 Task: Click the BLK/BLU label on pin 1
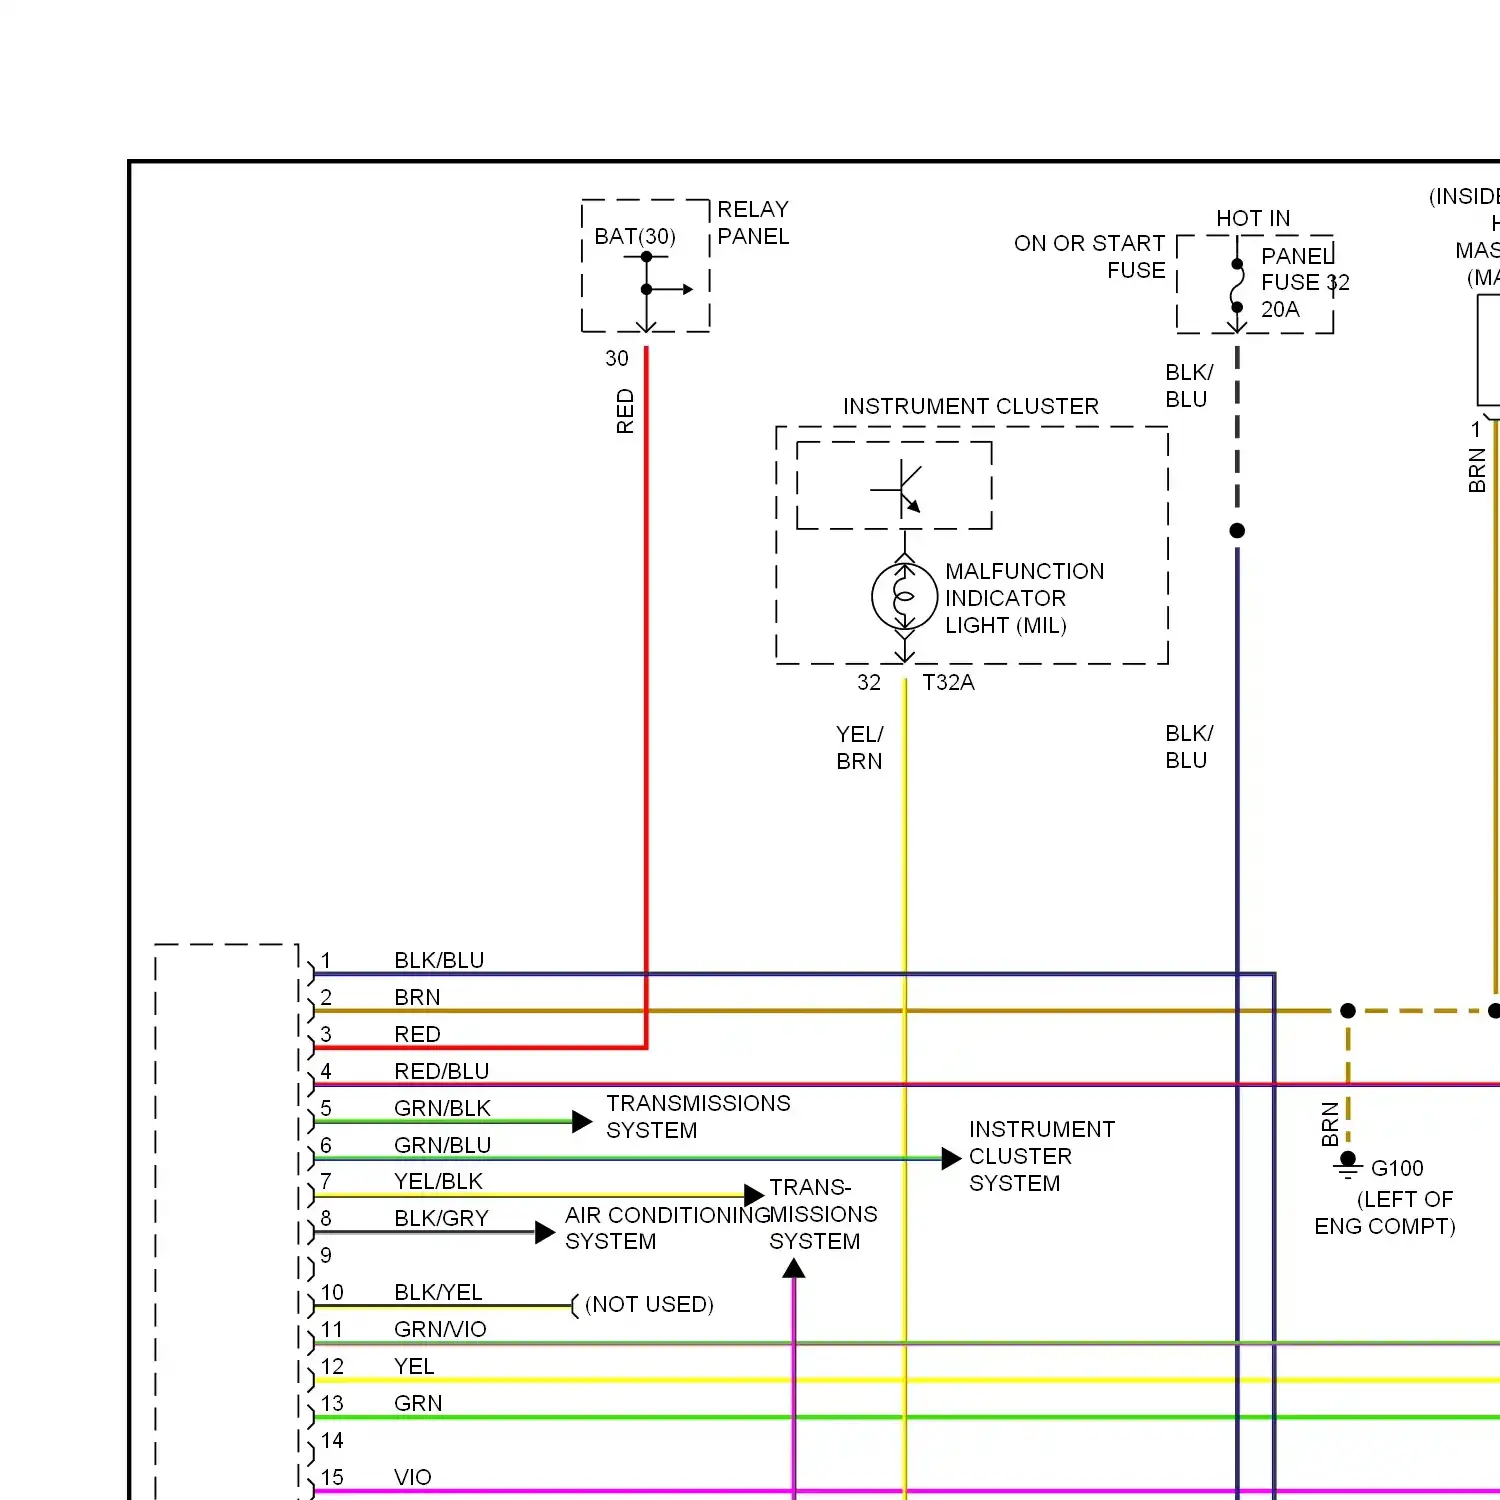(439, 960)
